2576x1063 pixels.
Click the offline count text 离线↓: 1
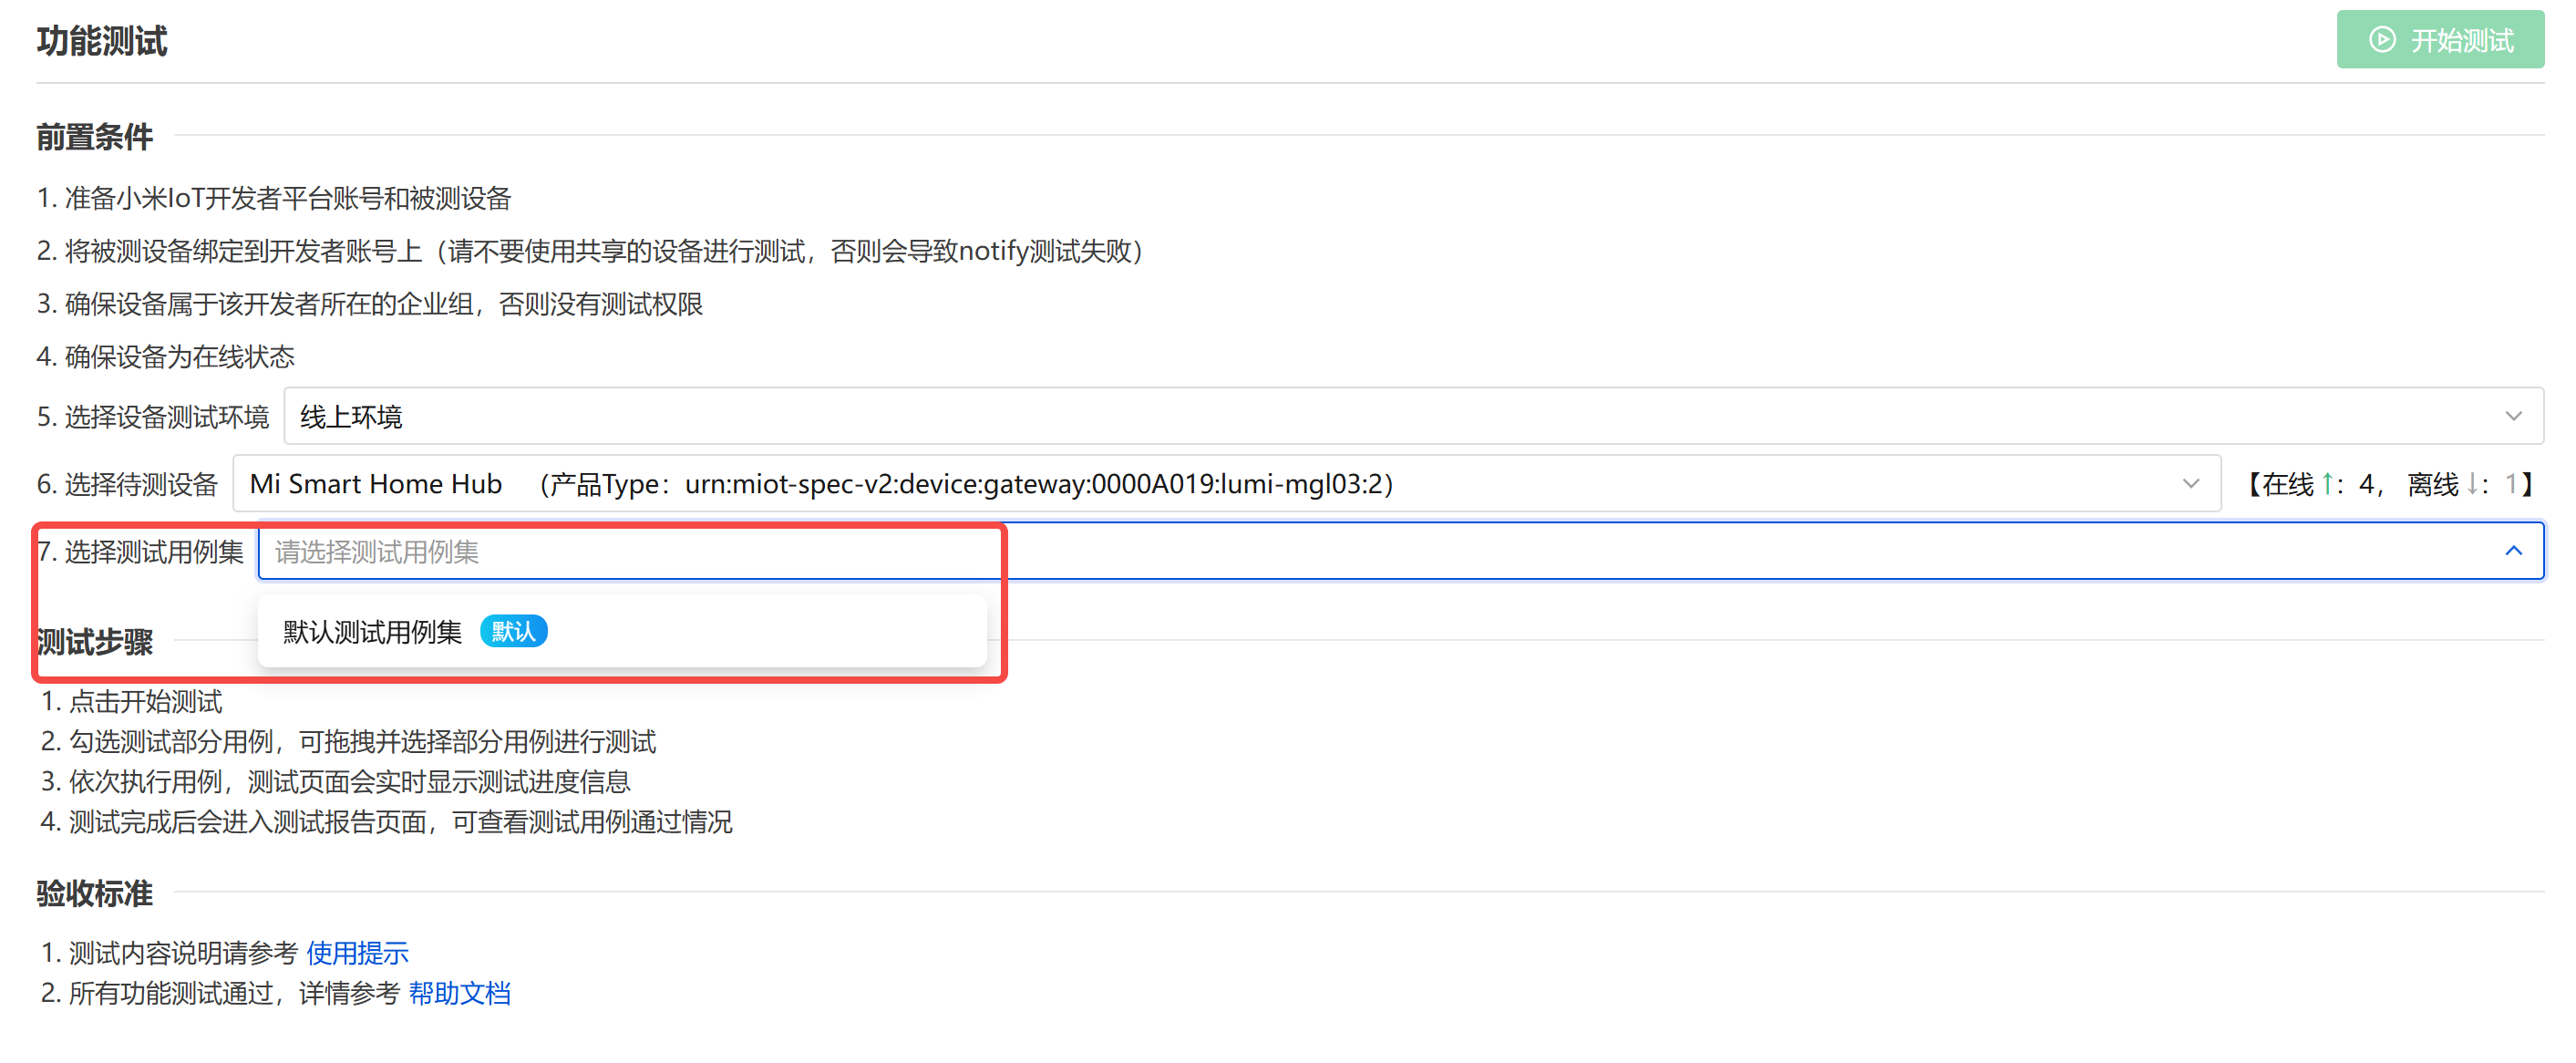coord(2462,484)
